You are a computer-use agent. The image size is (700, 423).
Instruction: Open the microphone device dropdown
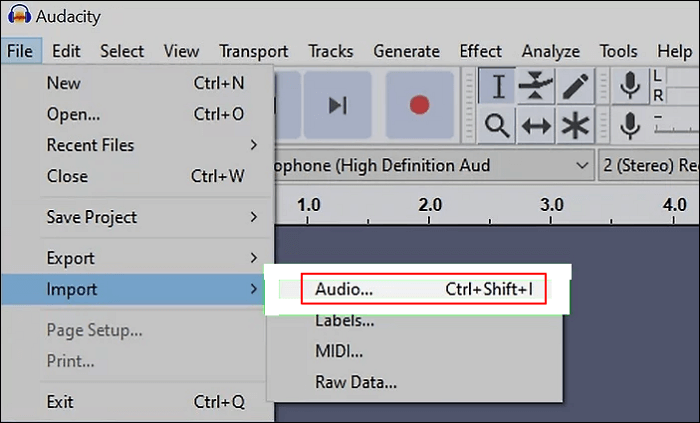pos(434,166)
